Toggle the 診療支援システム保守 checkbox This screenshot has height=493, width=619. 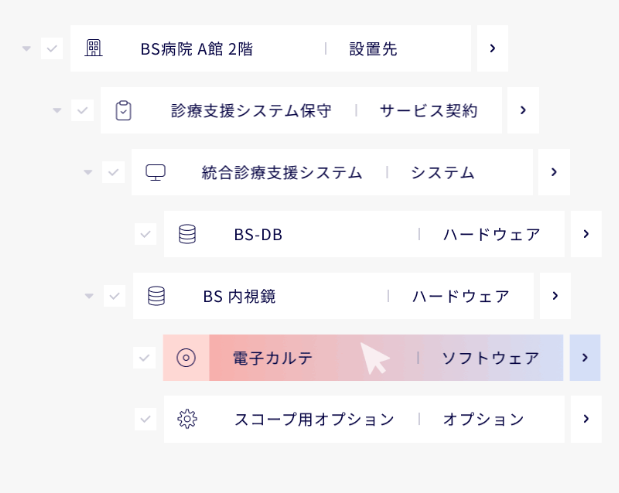coord(83,110)
